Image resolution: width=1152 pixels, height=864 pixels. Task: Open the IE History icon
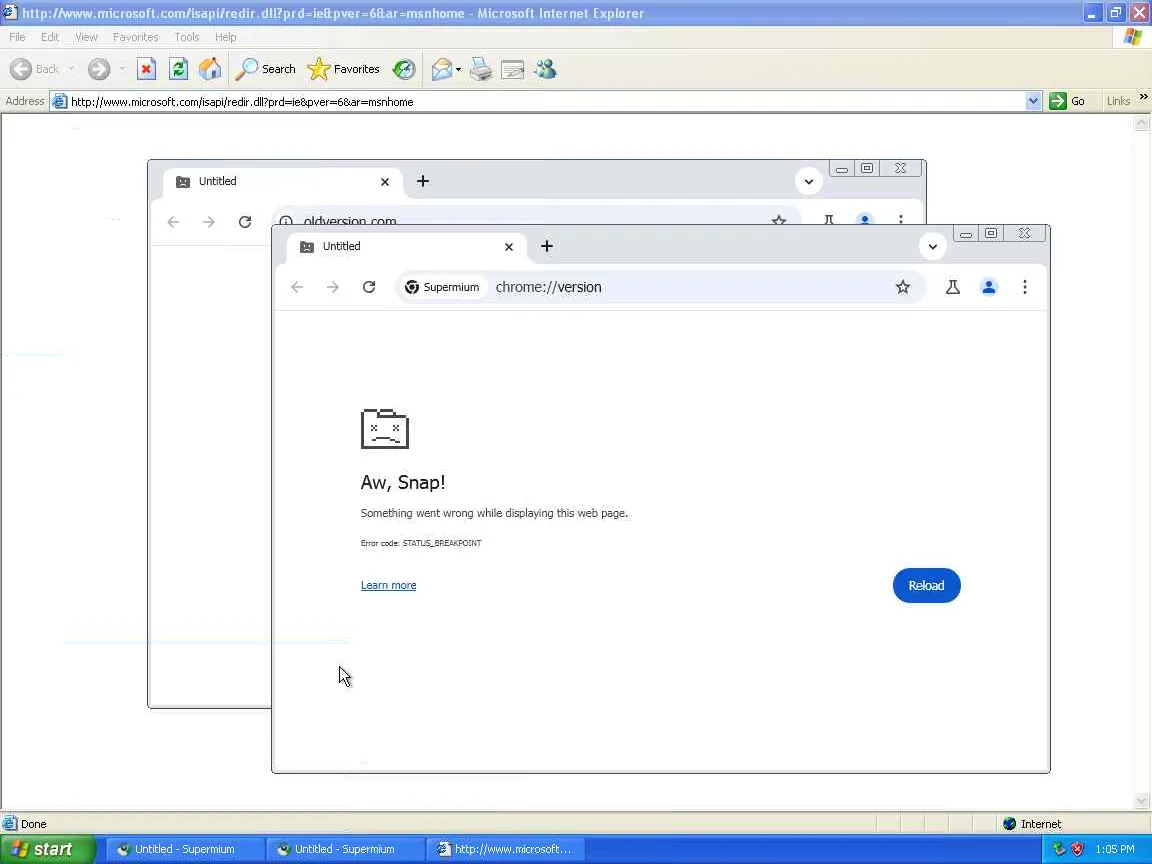click(403, 69)
